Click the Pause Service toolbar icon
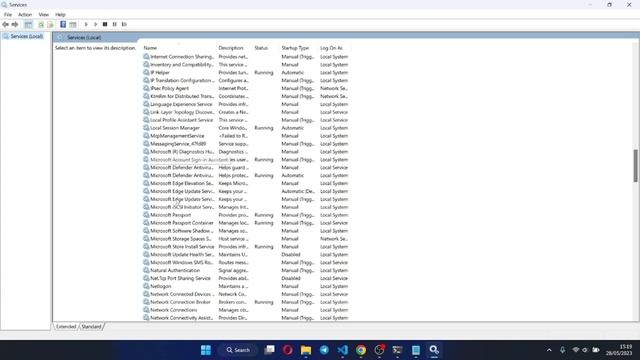 (x=115, y=24)
